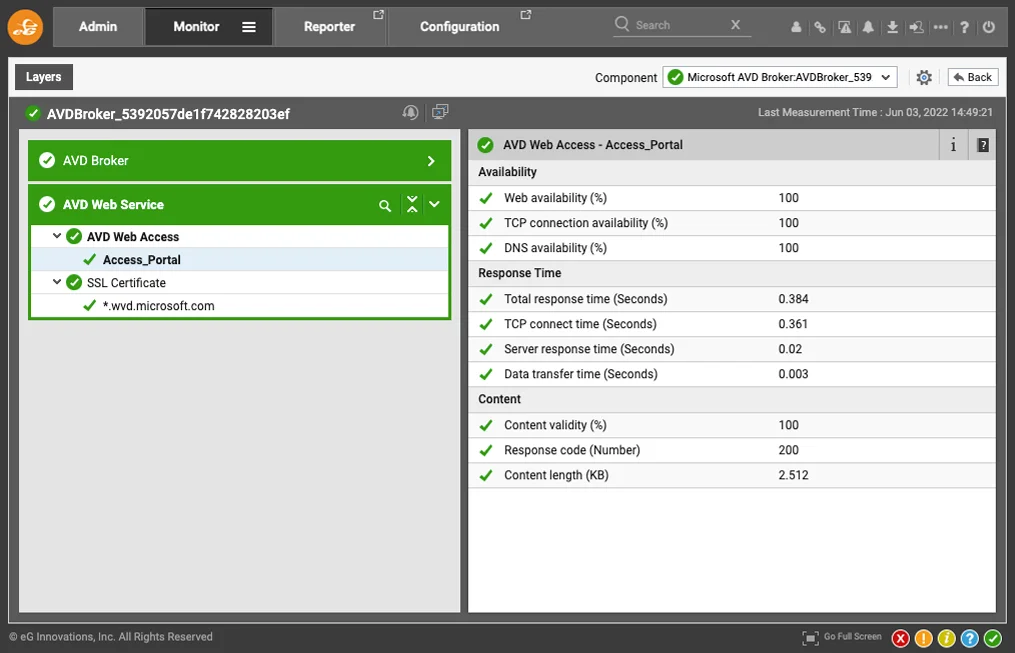Click the DNS availability (%) measure

coord(555,248)
